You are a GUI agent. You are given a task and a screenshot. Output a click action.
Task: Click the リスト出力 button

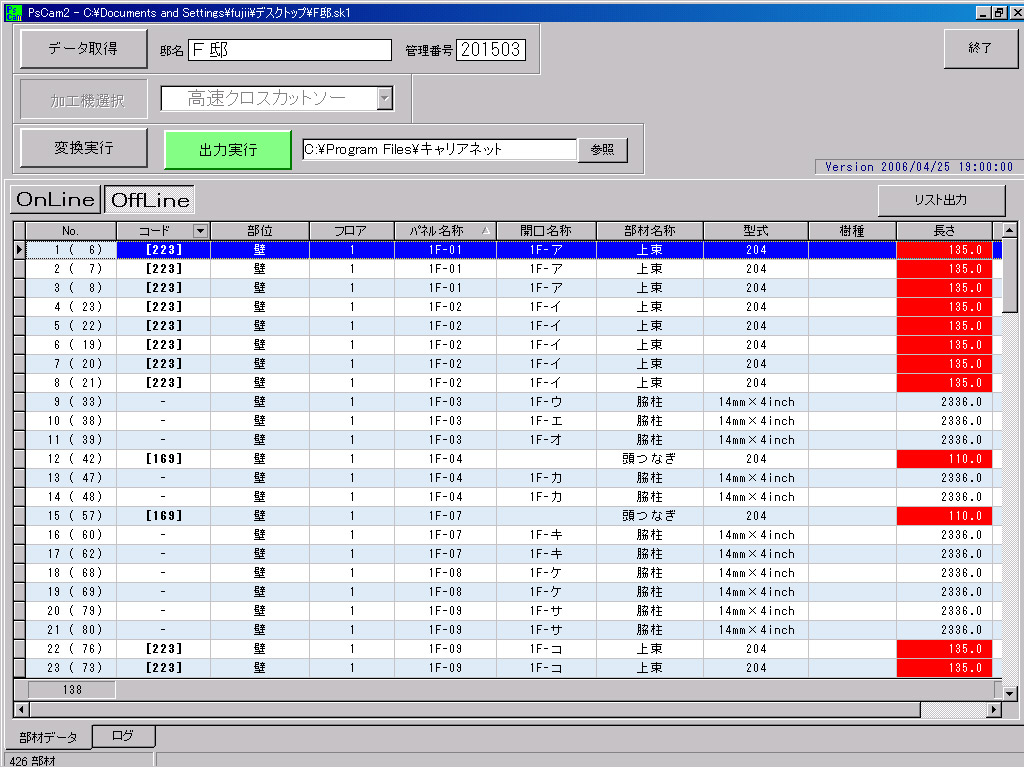(x=941, y=200)
